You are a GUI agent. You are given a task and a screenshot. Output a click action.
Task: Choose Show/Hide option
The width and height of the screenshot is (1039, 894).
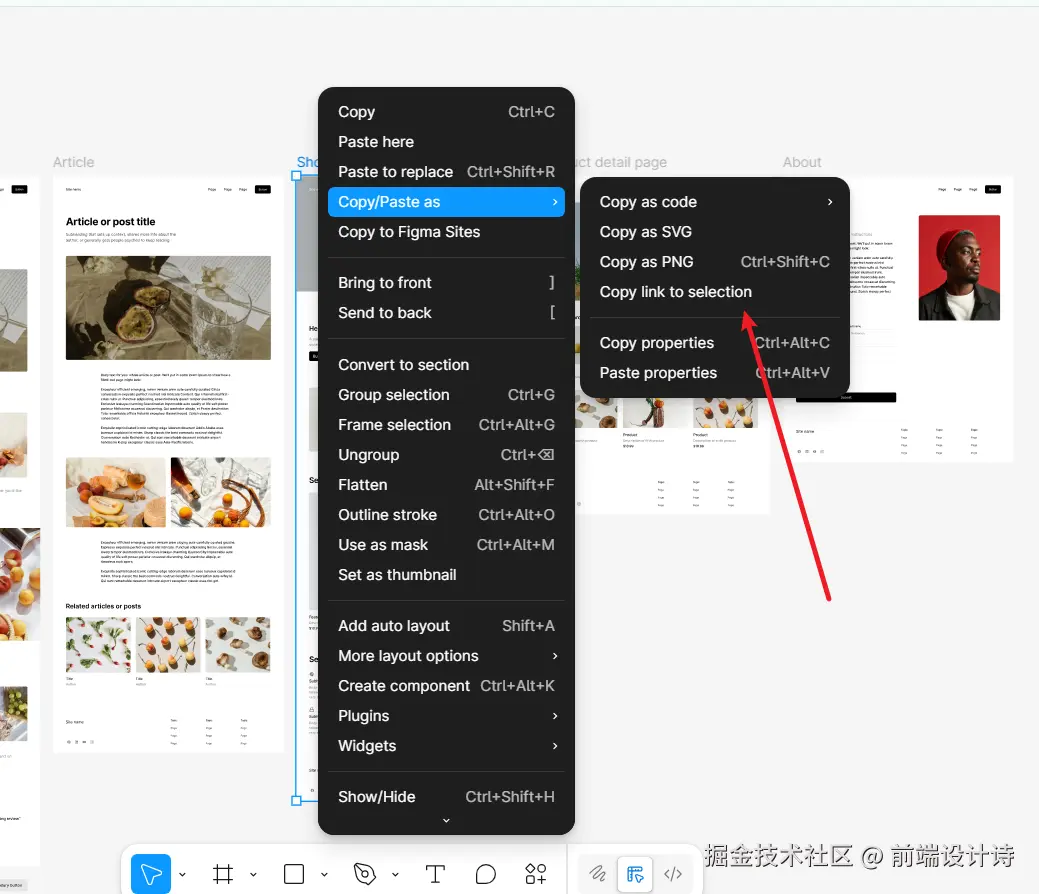tap(446, 797)
